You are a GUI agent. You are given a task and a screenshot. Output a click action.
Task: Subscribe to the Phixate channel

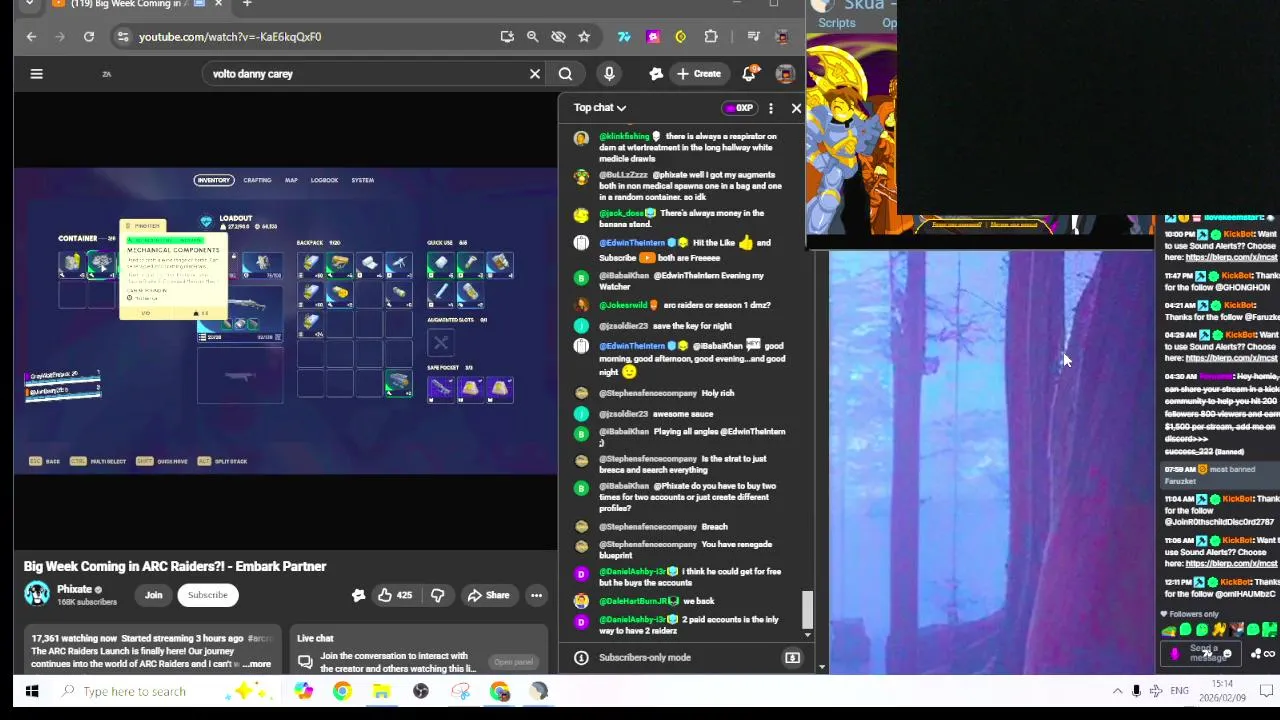click(x=208, y=595)
